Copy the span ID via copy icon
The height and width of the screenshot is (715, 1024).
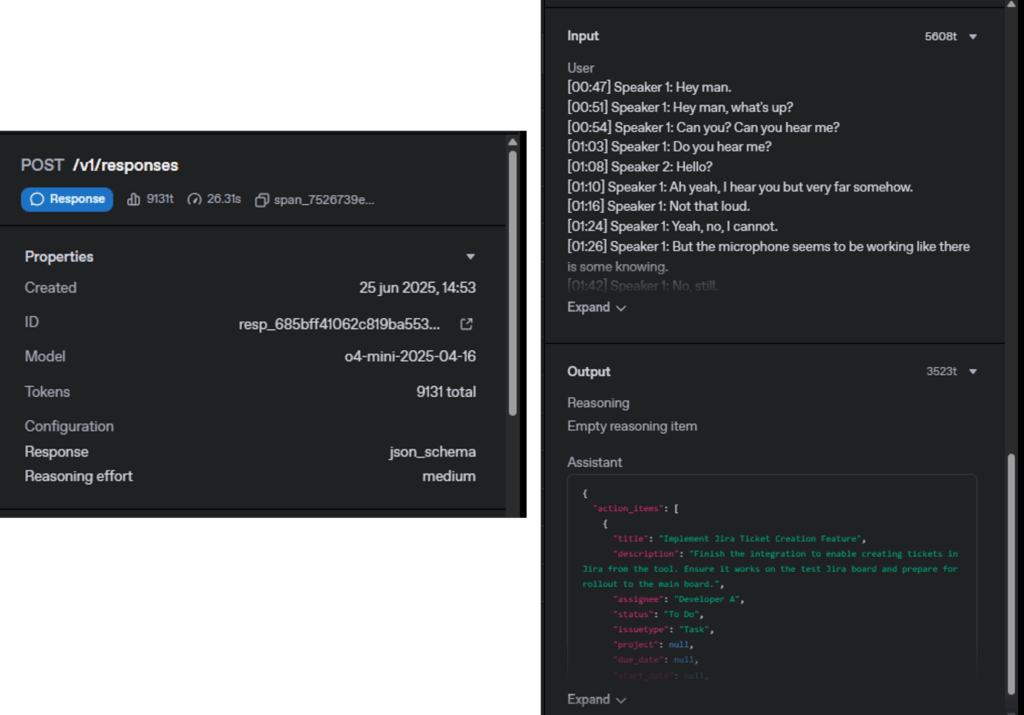[262, 200]
